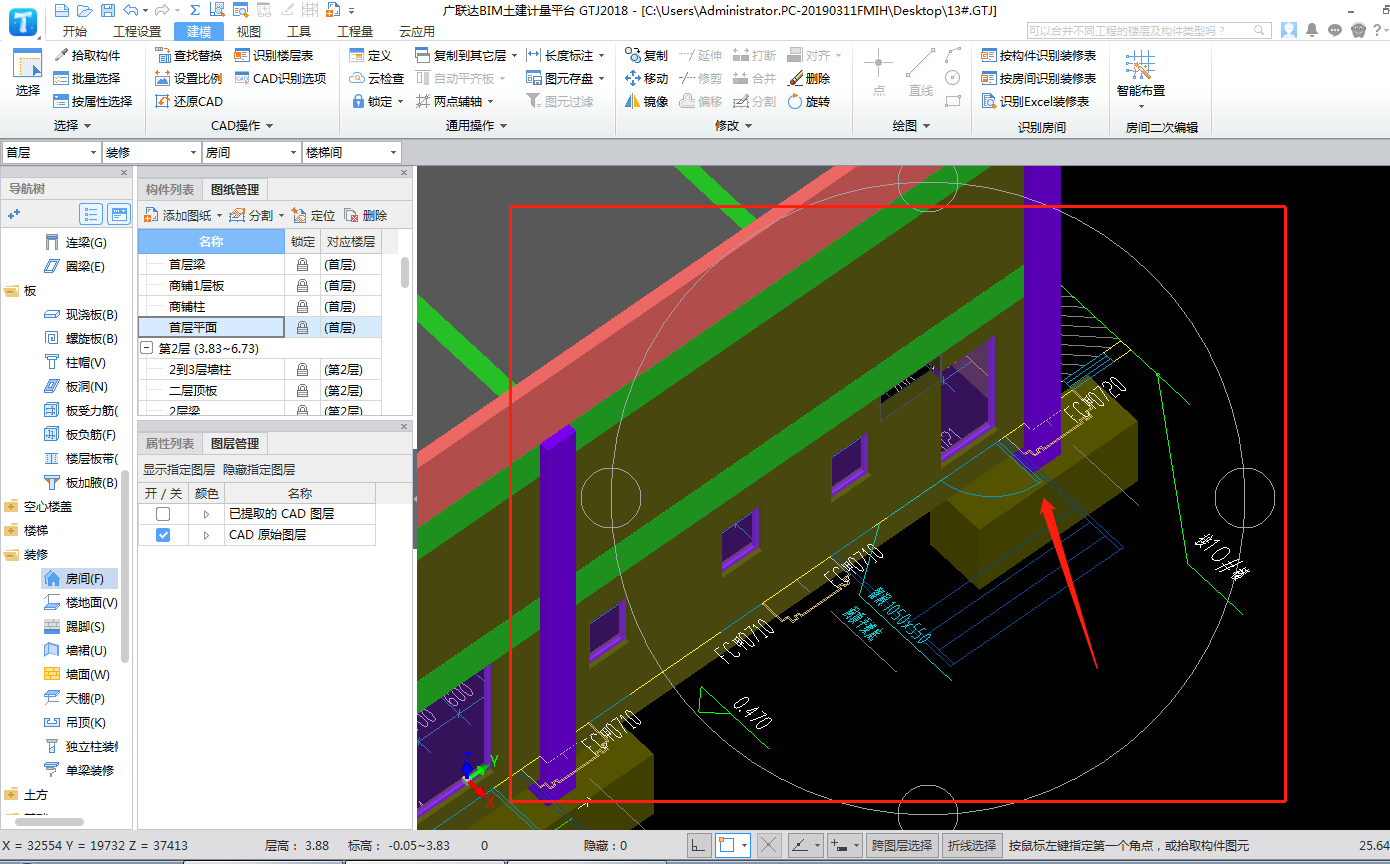Click the 拾取构件 pick component tool
The image size is (1390, 864).
(x=87, y=55)
